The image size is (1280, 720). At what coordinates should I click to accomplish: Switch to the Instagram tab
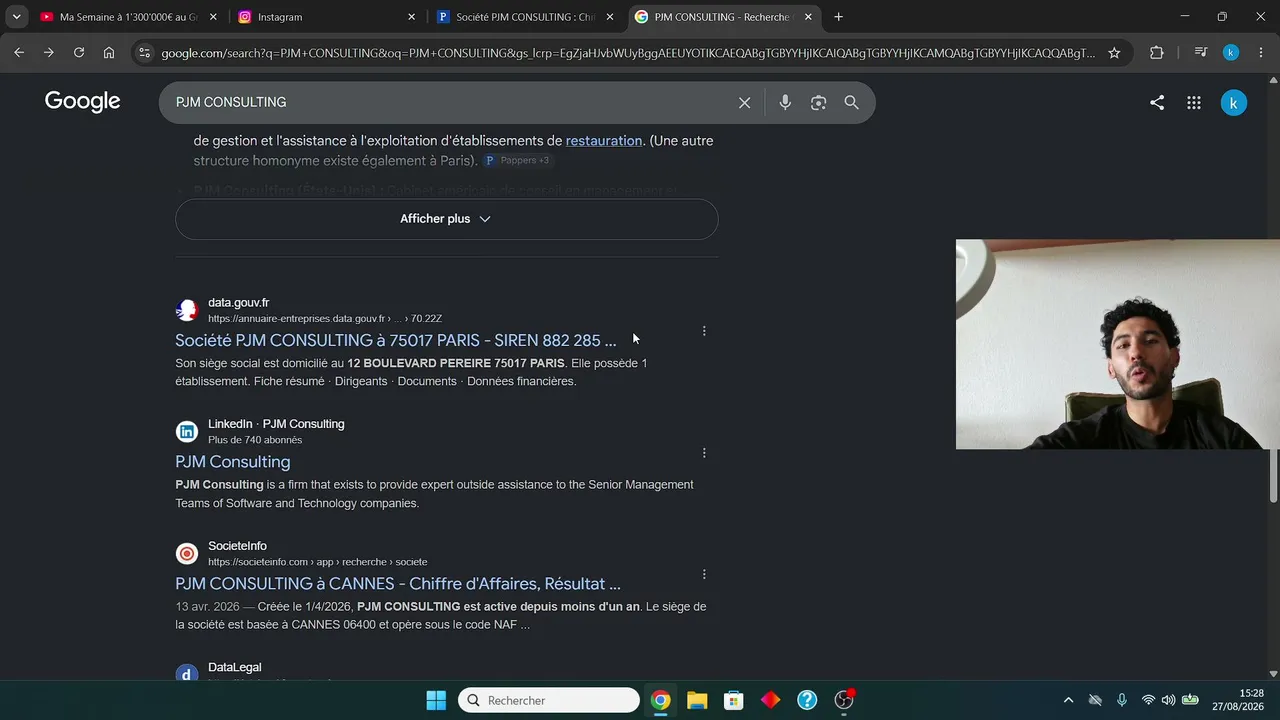[x=327, y=17]
